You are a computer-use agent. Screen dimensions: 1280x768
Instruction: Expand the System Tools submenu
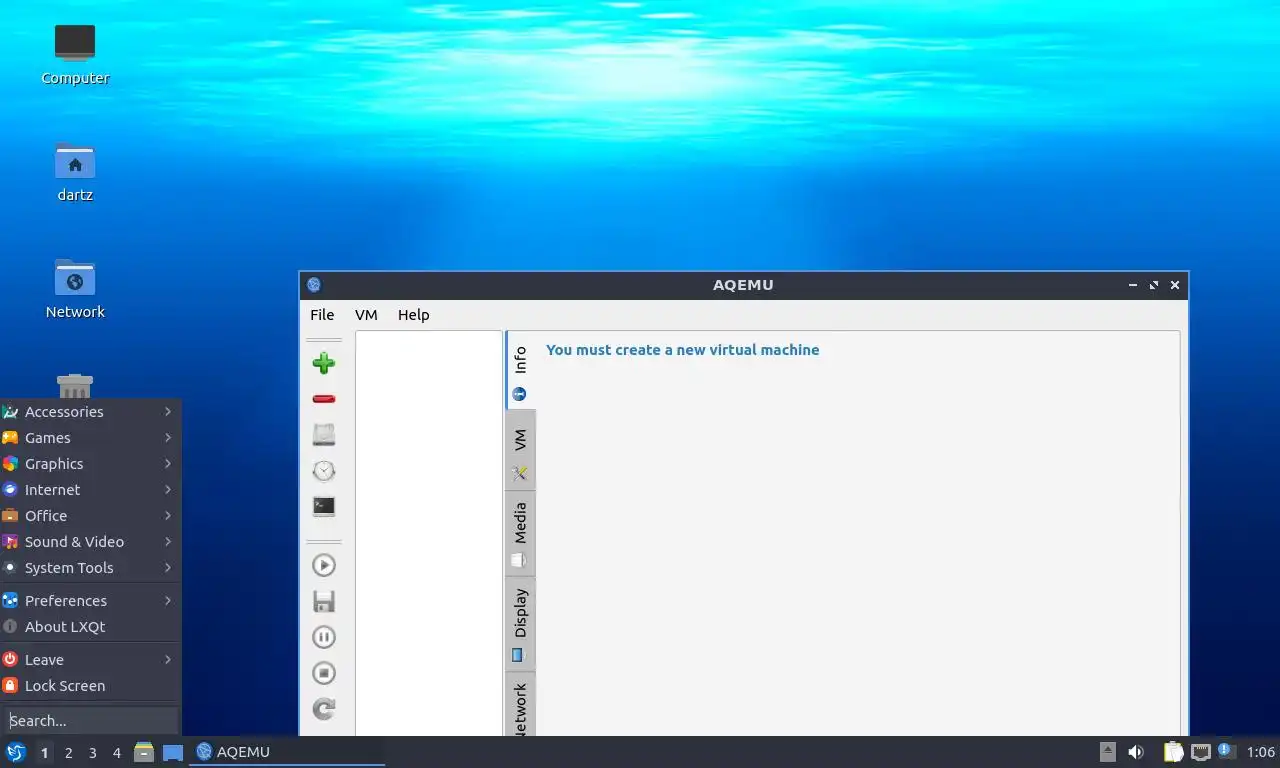tap(91, 568)
